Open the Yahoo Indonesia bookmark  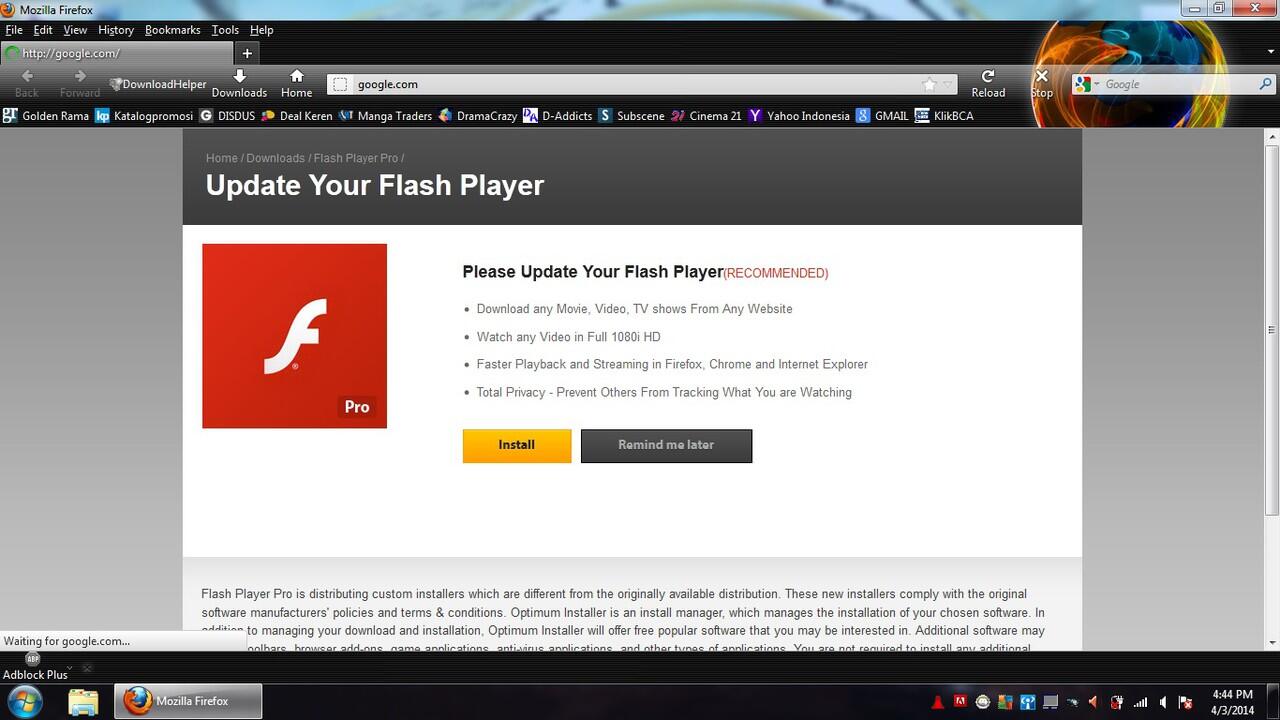pos(799,116)
